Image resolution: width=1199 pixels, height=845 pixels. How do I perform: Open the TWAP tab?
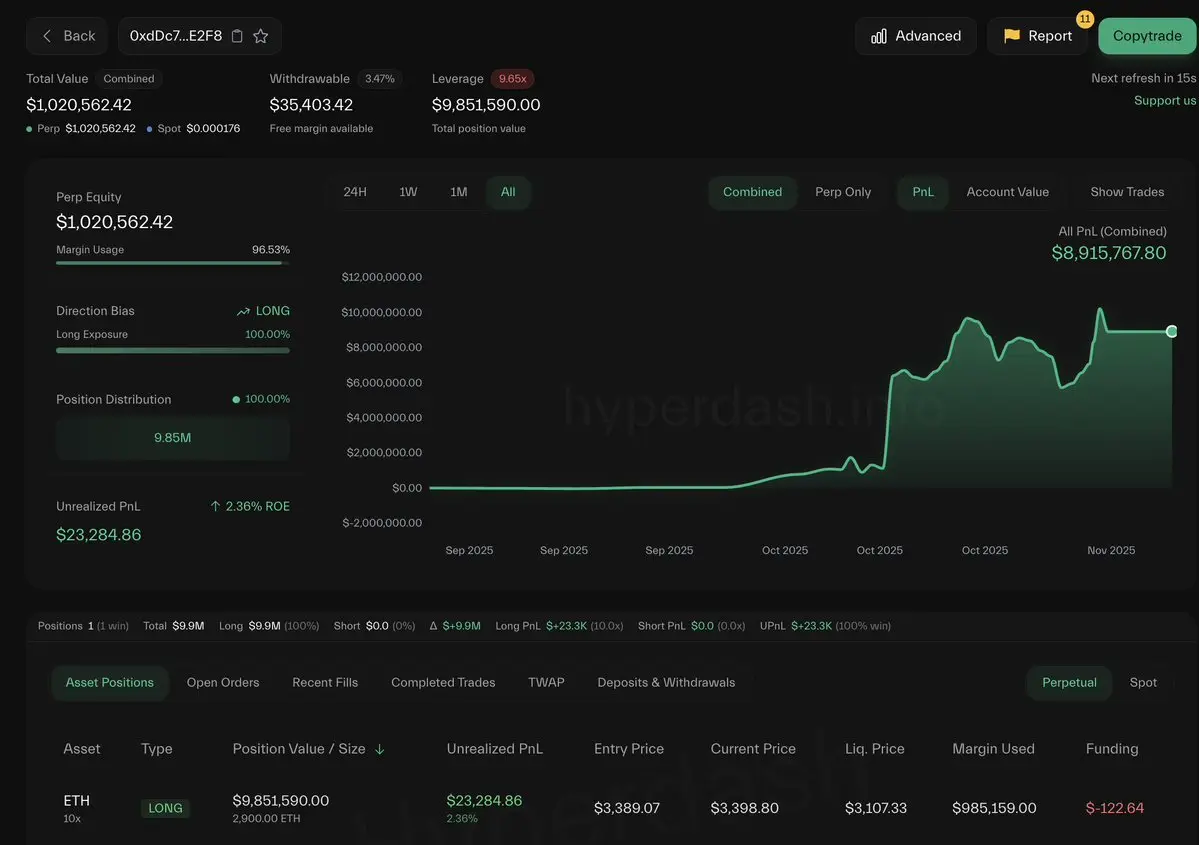[546, 682]
